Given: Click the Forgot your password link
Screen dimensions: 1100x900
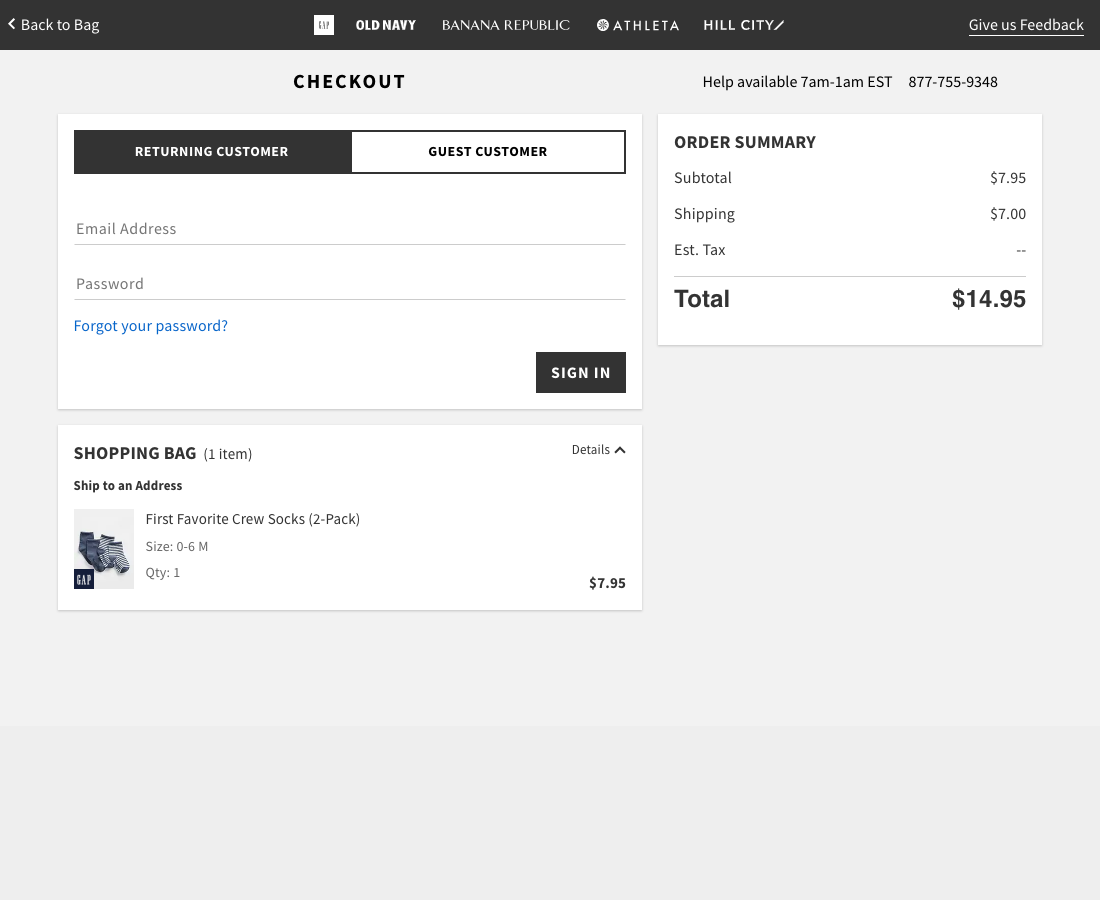Looking at the screenshot, I should (150, 326).
